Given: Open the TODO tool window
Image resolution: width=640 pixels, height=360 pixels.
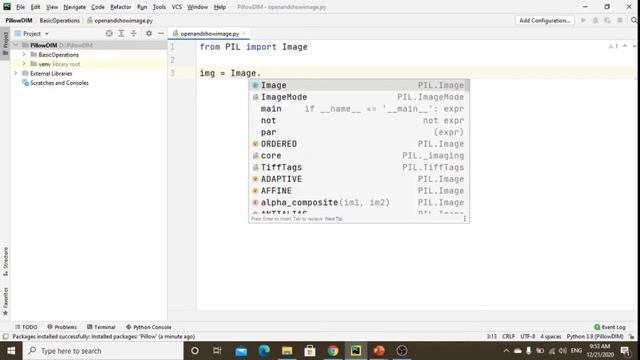Looking at the screenshot, I should [26, 327].
